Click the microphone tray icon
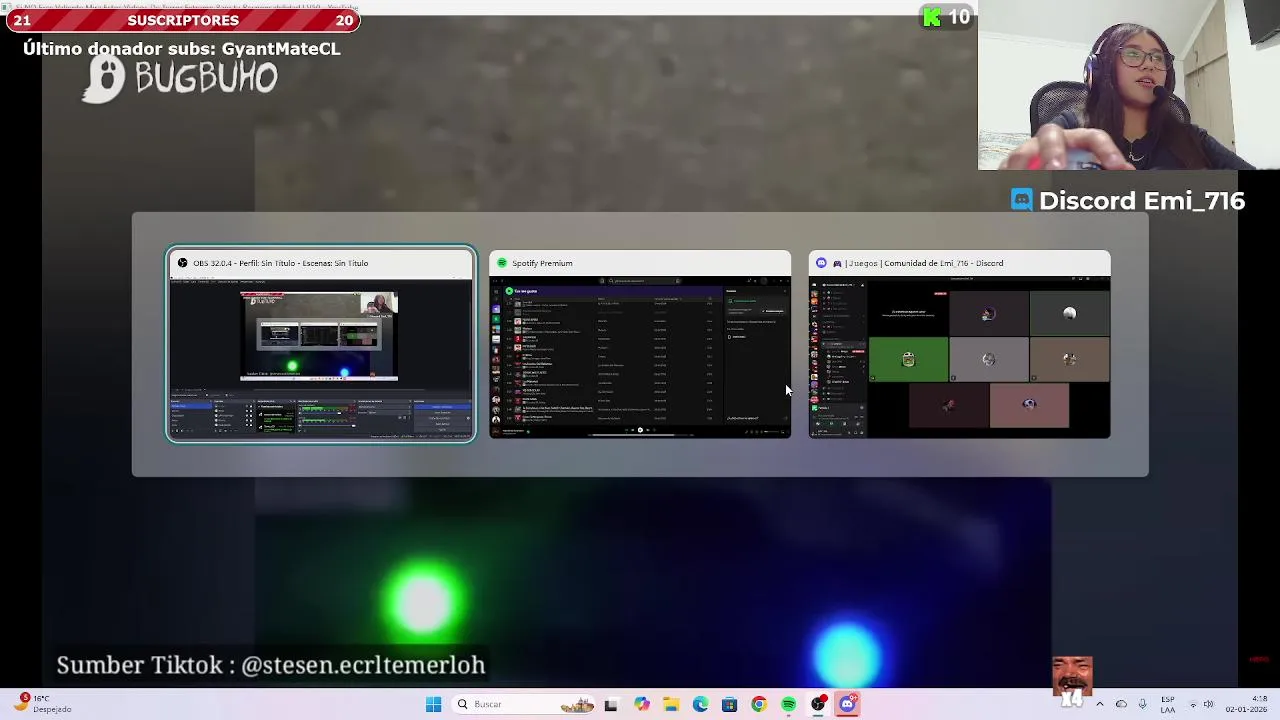 1142,704
